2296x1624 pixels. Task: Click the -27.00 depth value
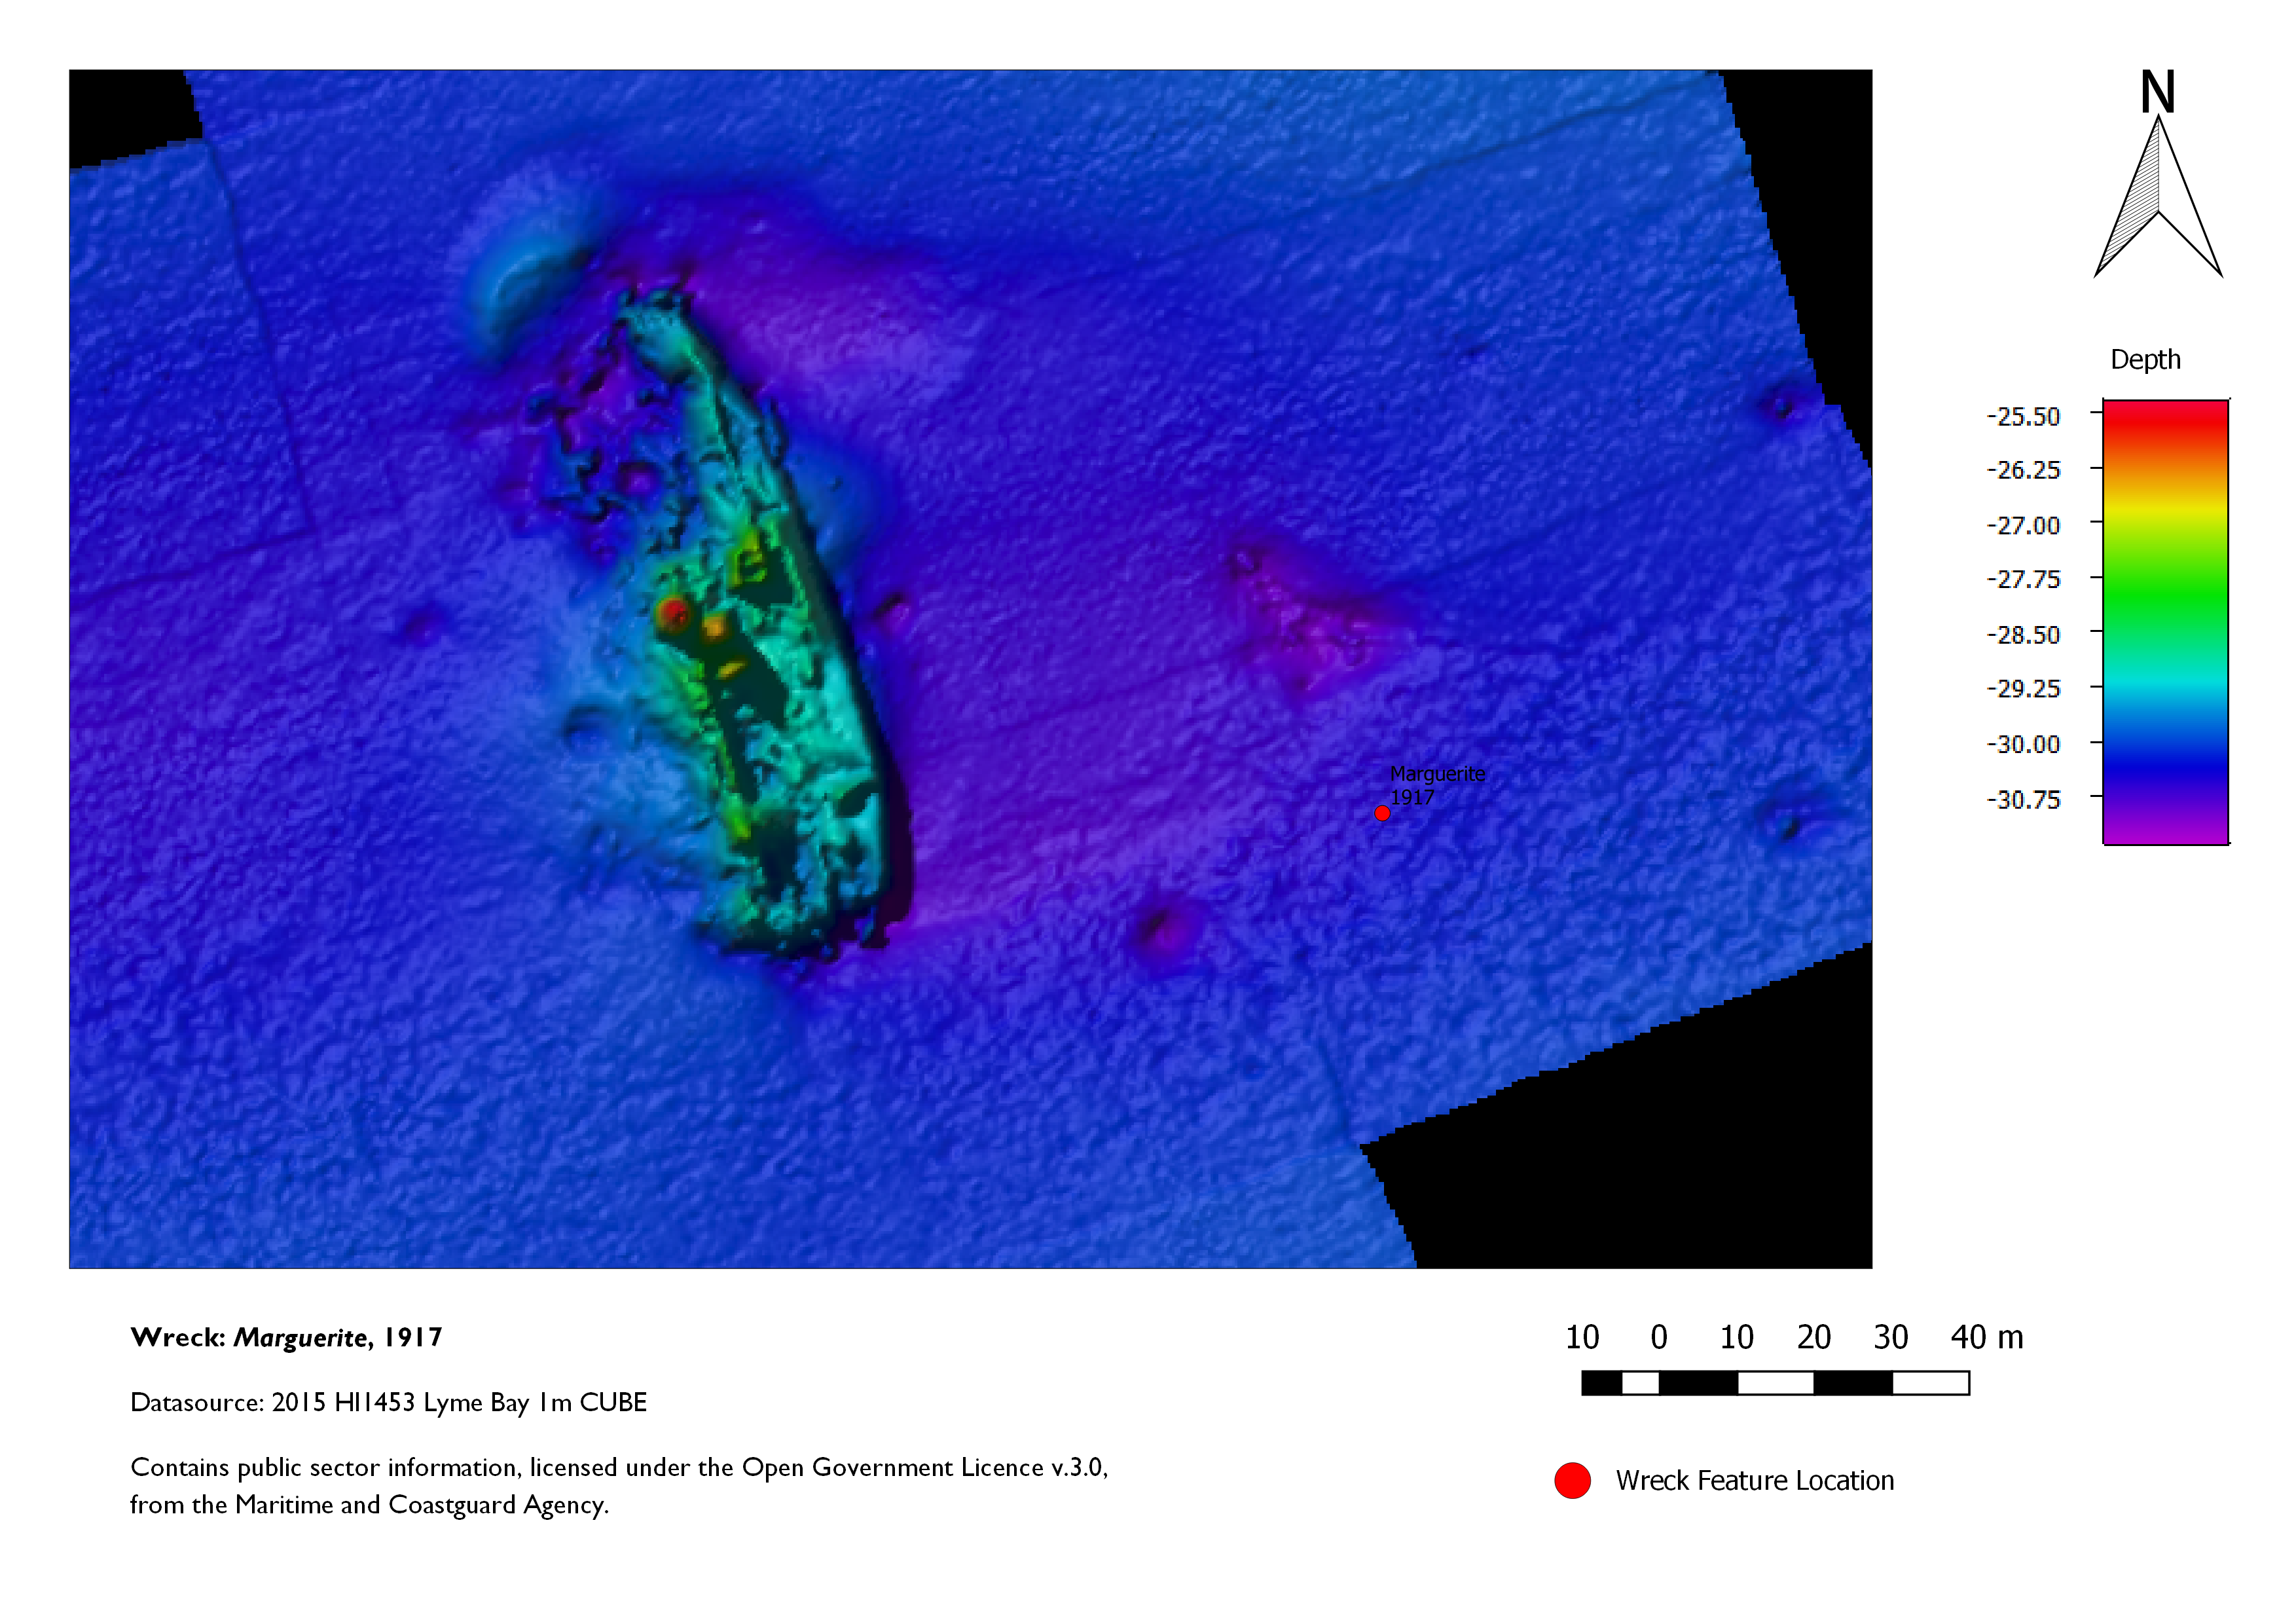(2023, 525)
